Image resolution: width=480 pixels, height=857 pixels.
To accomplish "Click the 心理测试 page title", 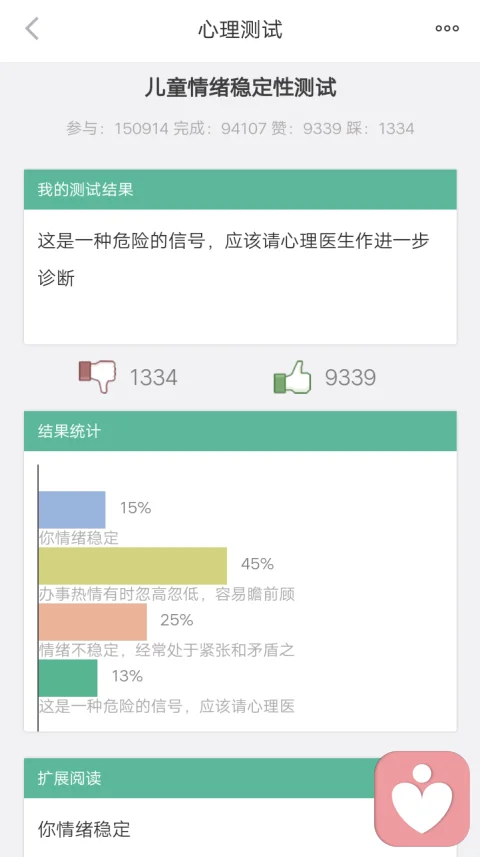I will pos(240,29).
